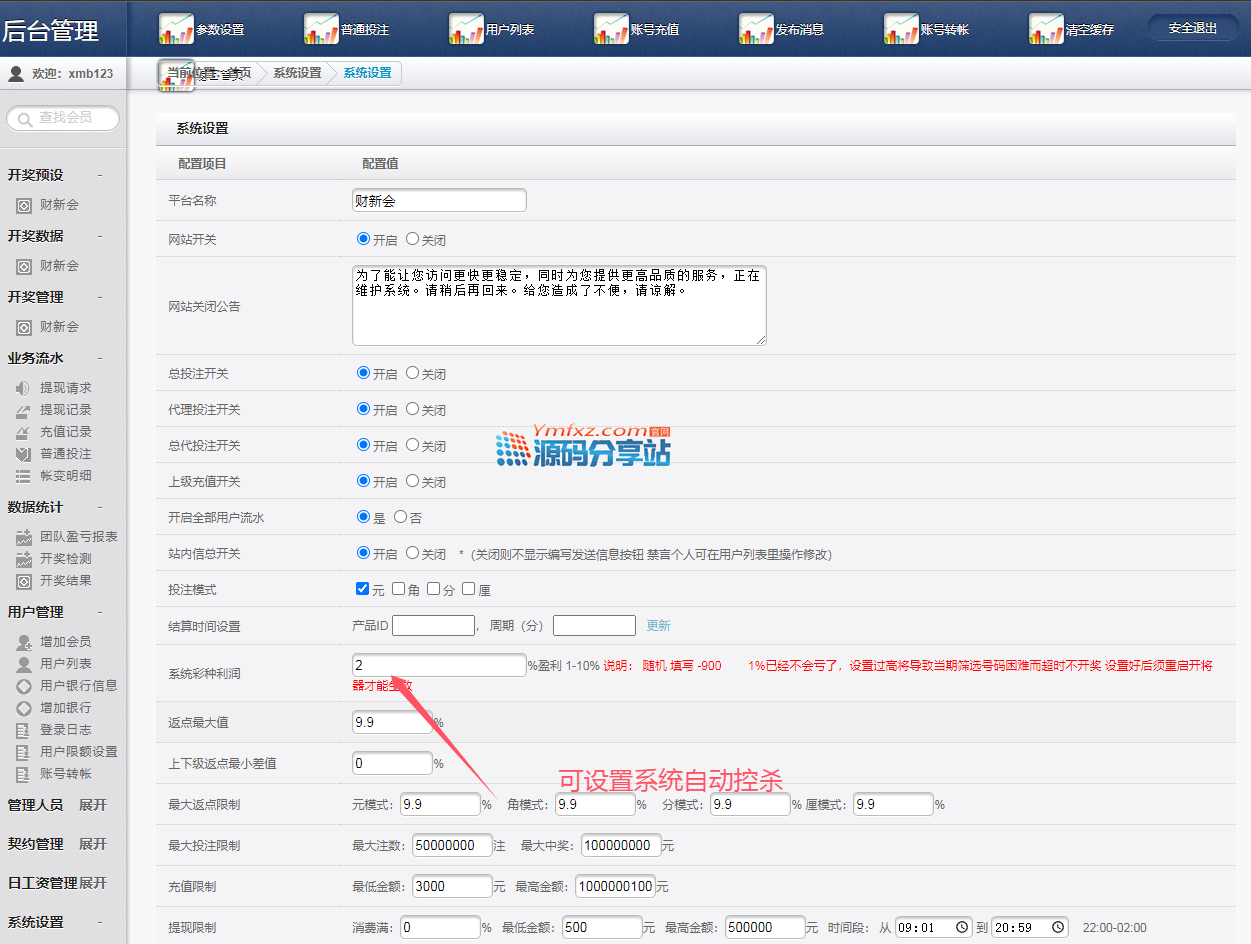Image resolution: width=1251 pixels, height=944 pixels.
Task: Enable the 角 betting mode checkbox
Action: tap(399, 589)
